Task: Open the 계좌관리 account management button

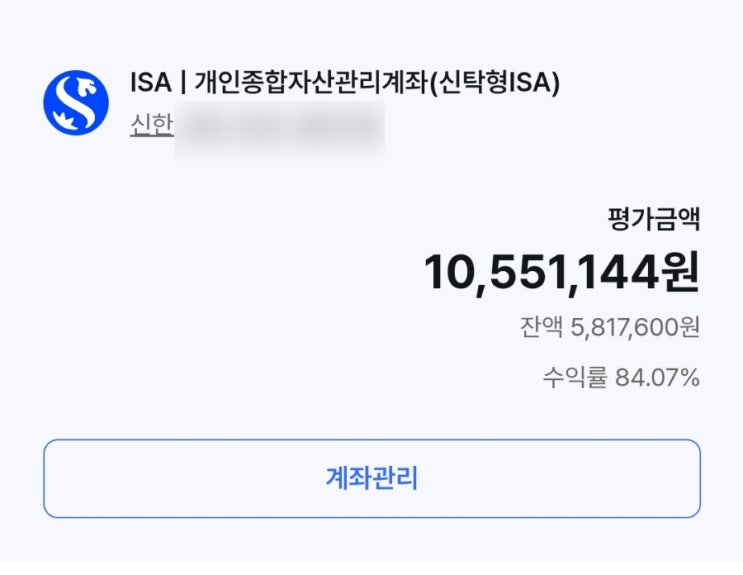Action: click(x=371, y=478)
